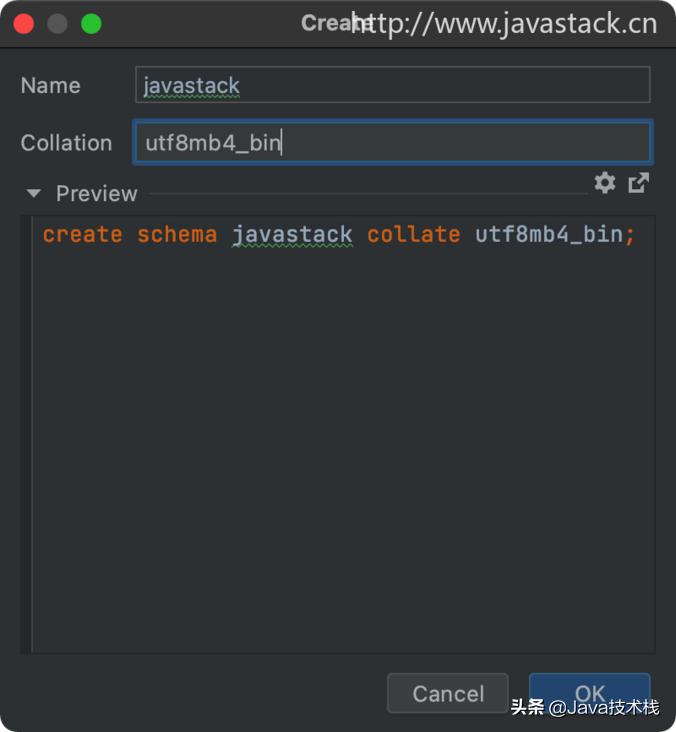Click the SQL preview text area
The width and height of the screenshot is (676, 732).
pyautogui.click(x=343, y=434)
